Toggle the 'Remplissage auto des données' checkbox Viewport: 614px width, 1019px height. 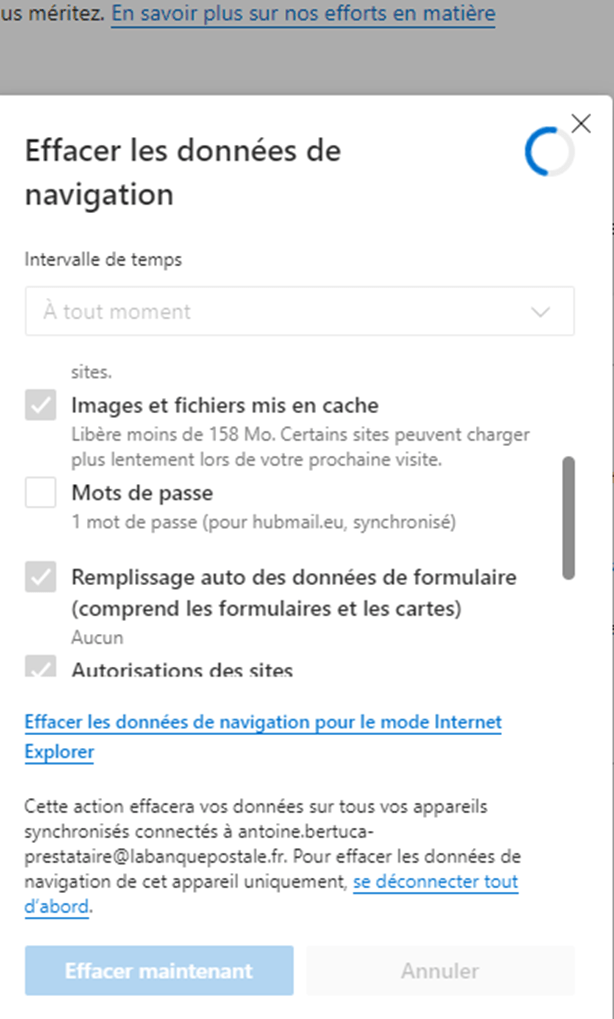[41, 578]
